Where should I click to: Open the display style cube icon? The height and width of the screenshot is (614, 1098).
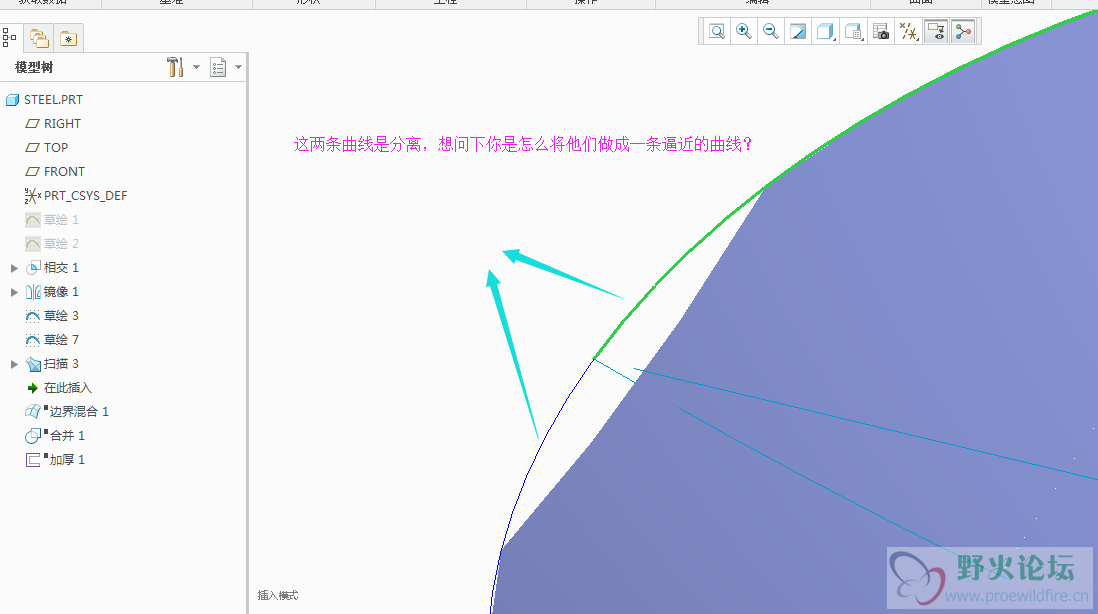pyautogui.click(x=826, y=32)
